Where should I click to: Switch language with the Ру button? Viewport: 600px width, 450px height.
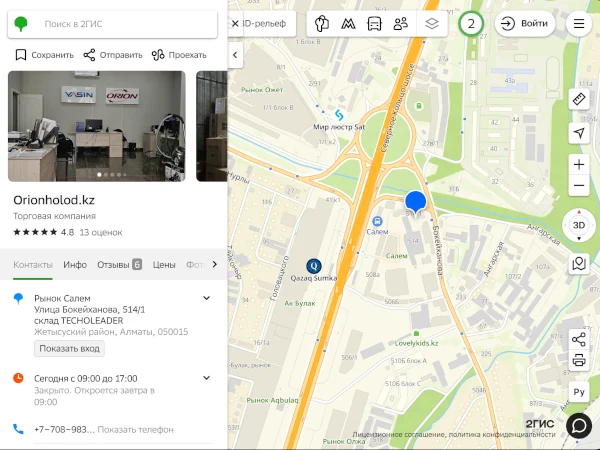click(x=579, y=392)
